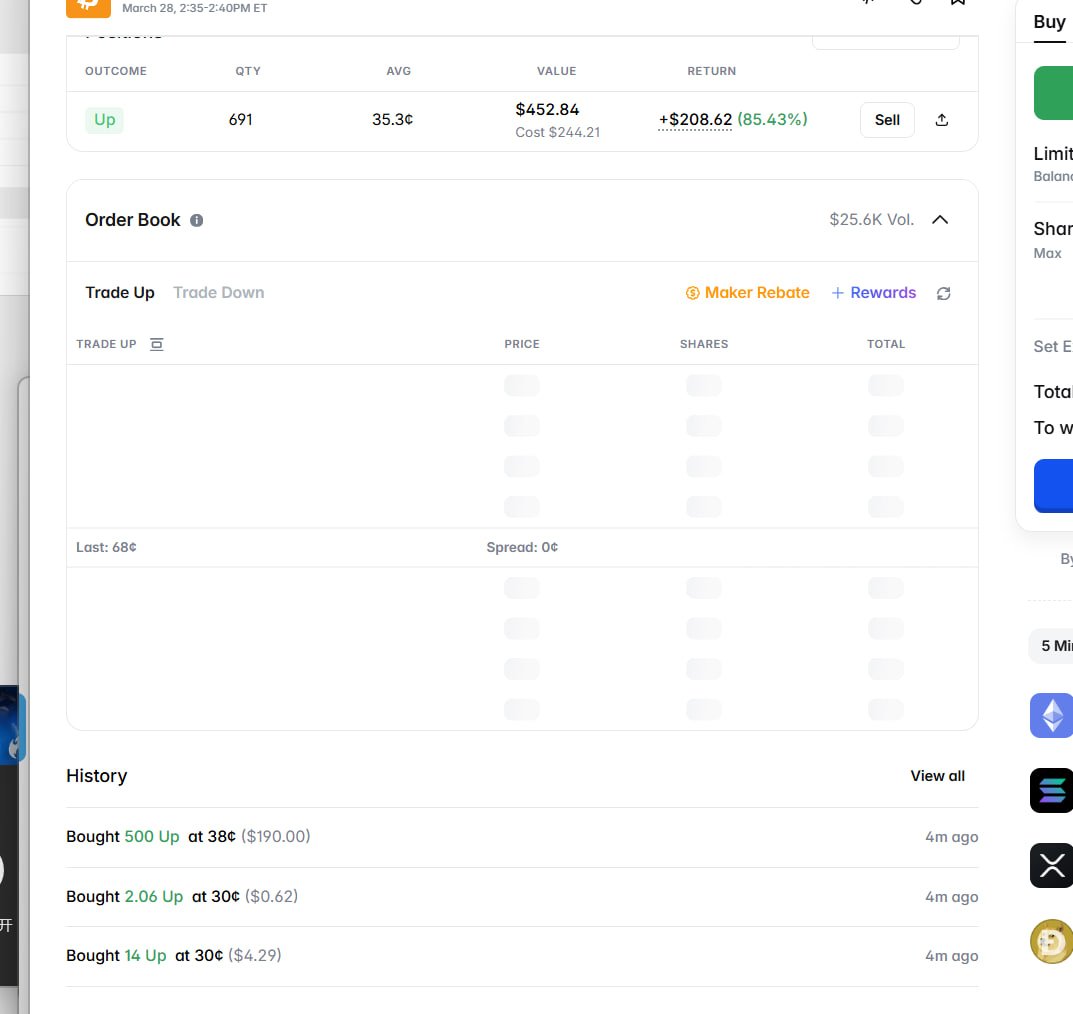Click the Spread: 0¢ label

522,547
